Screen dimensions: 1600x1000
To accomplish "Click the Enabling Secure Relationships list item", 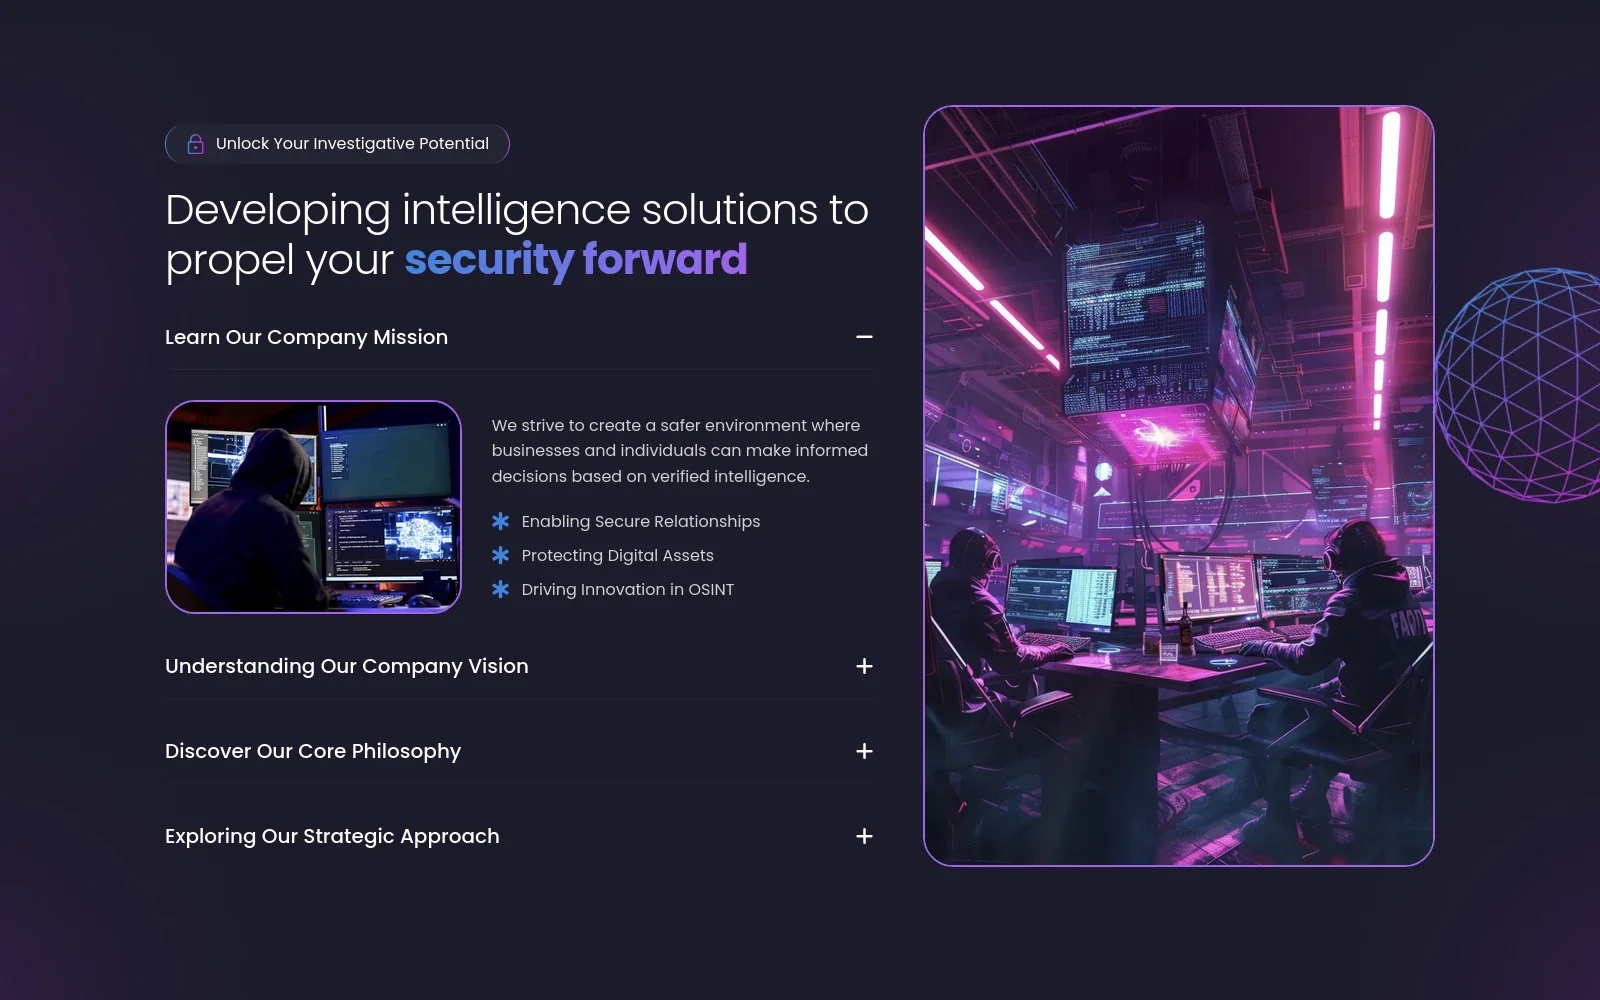I will (x=640, y=521).
